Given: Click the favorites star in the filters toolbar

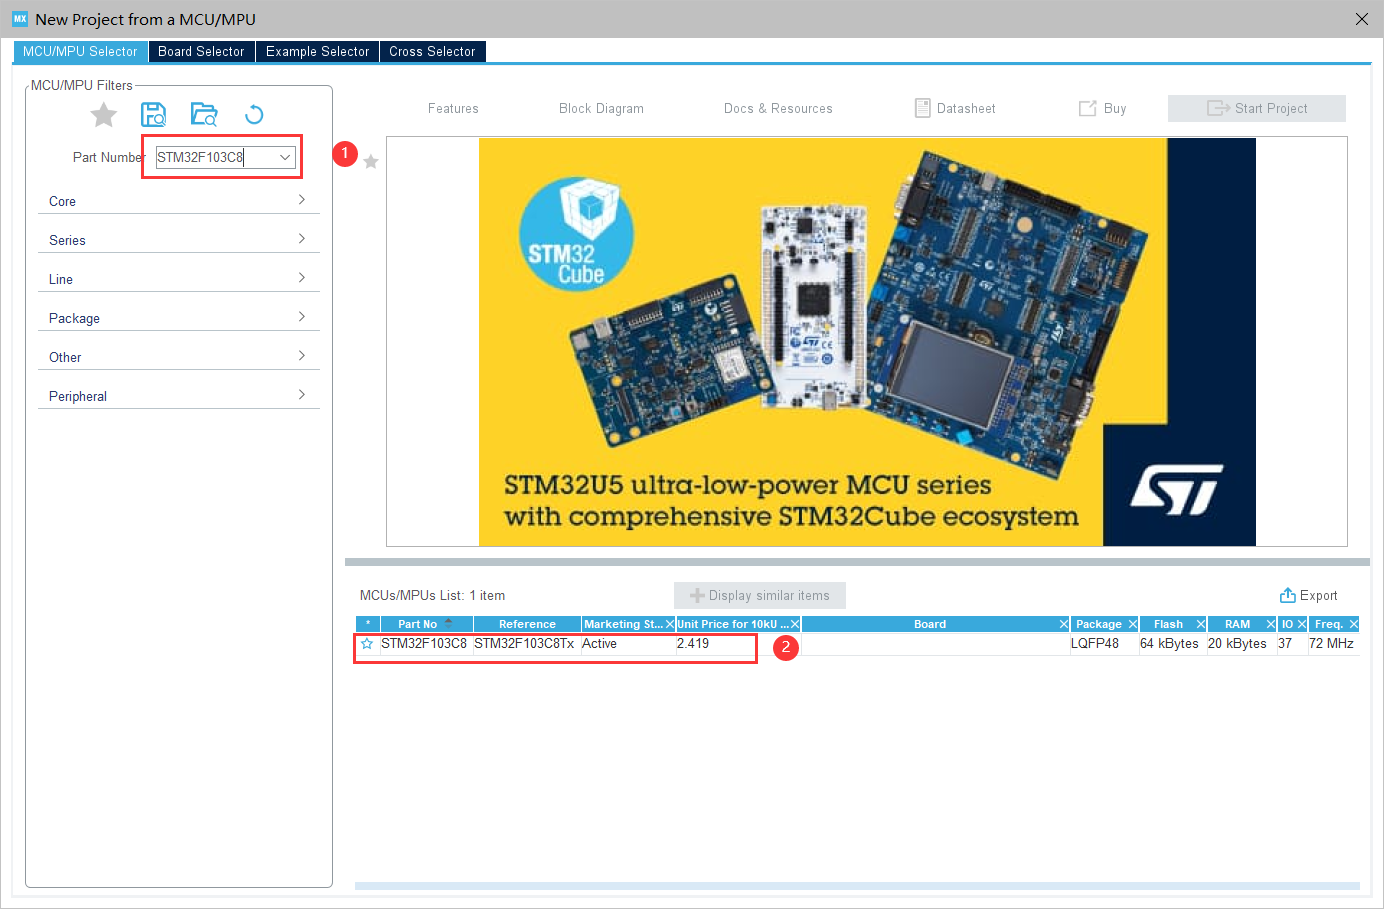Looking at the screenshot, I should [x=103, y=114].
